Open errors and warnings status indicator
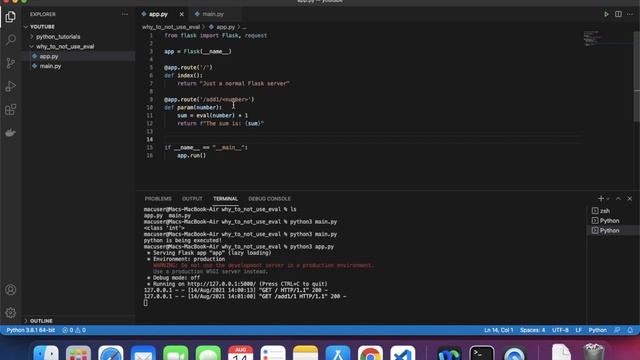The height and width of the screenshot is (360, 640). pyautogui.click(x=74, y=330)
